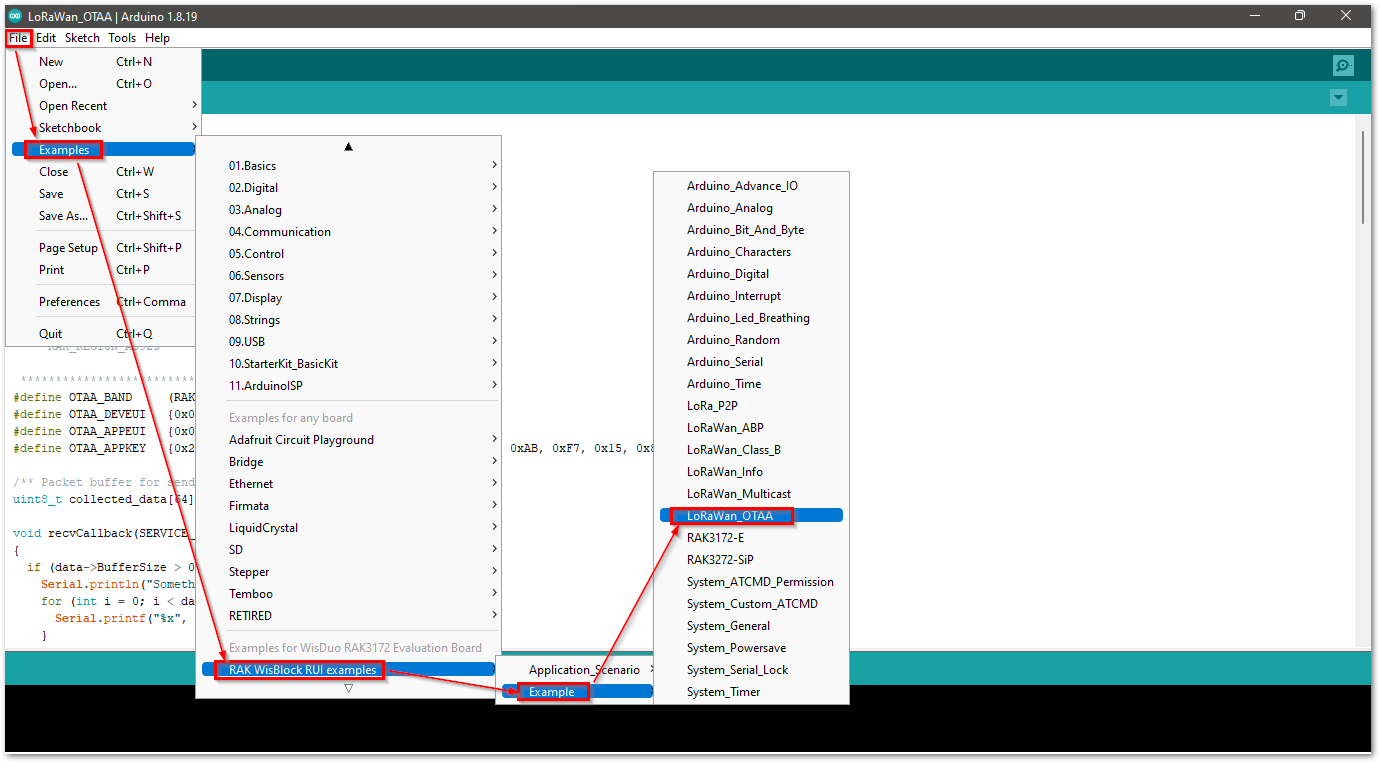Open the Arduino_Interrupt example
This screenshot has width=1380, height=763.
751,296
